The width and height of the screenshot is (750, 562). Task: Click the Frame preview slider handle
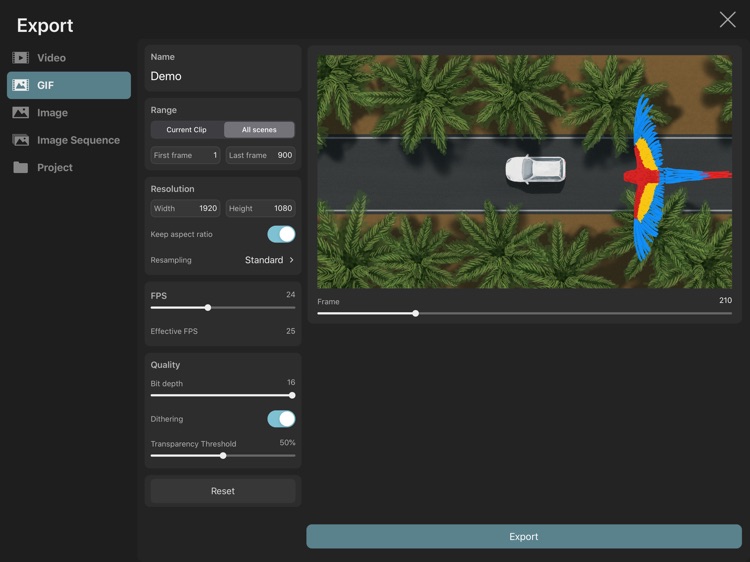click(x=416, y=313)
